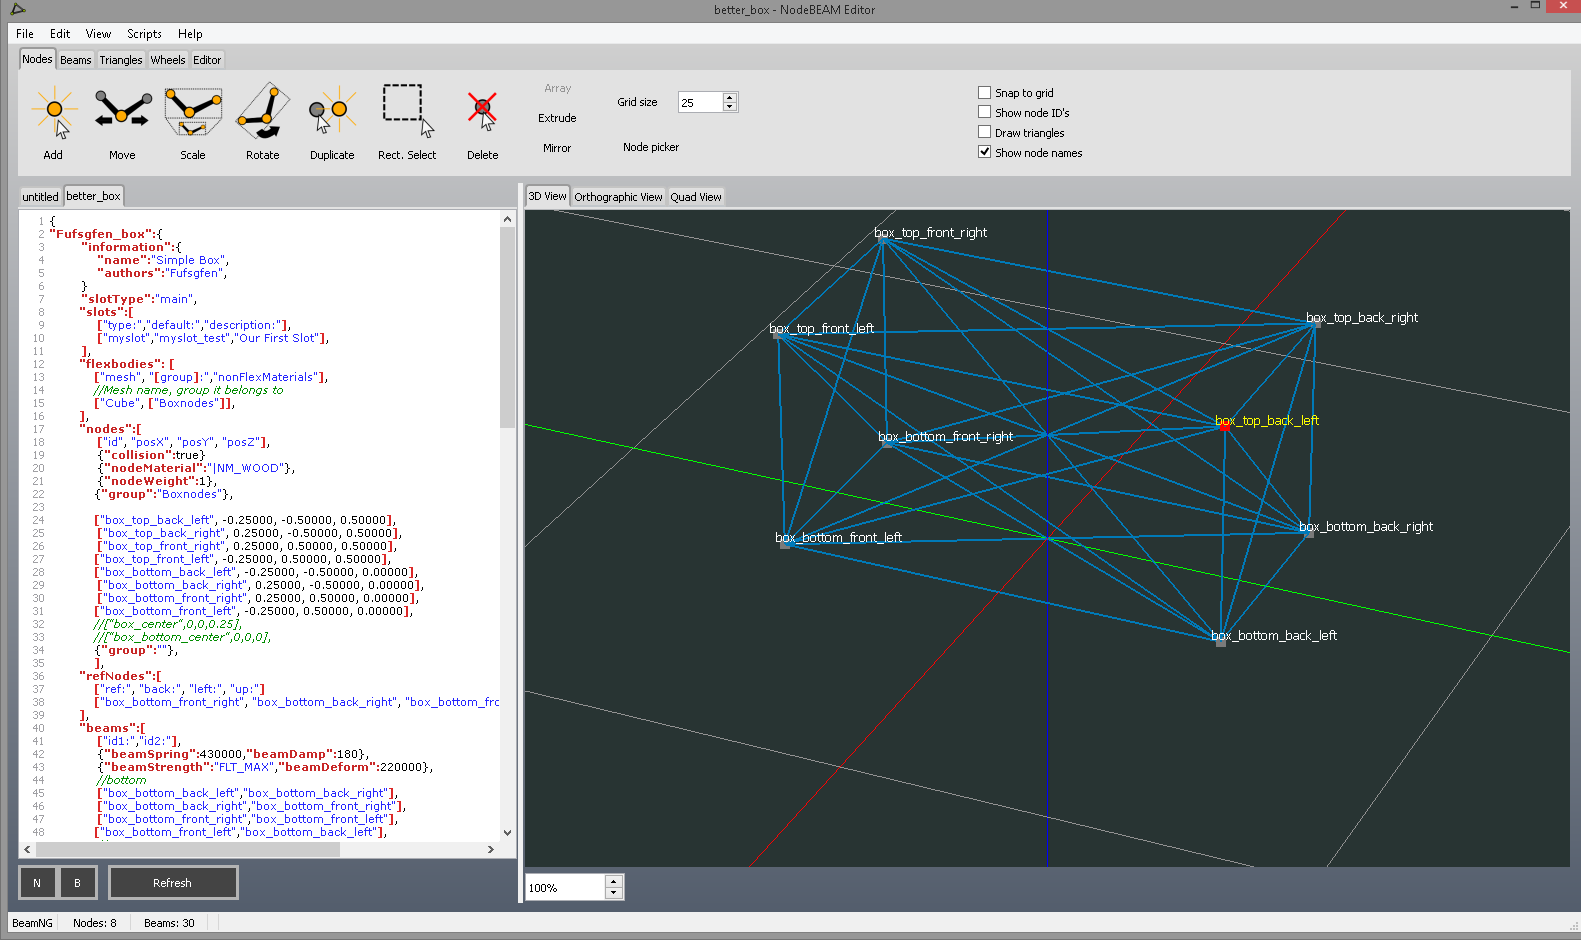Click scroll down arrow in code editor
The width and height of the screenshot is (1581, 940).
pyautogui.click(x=507, y=832)
